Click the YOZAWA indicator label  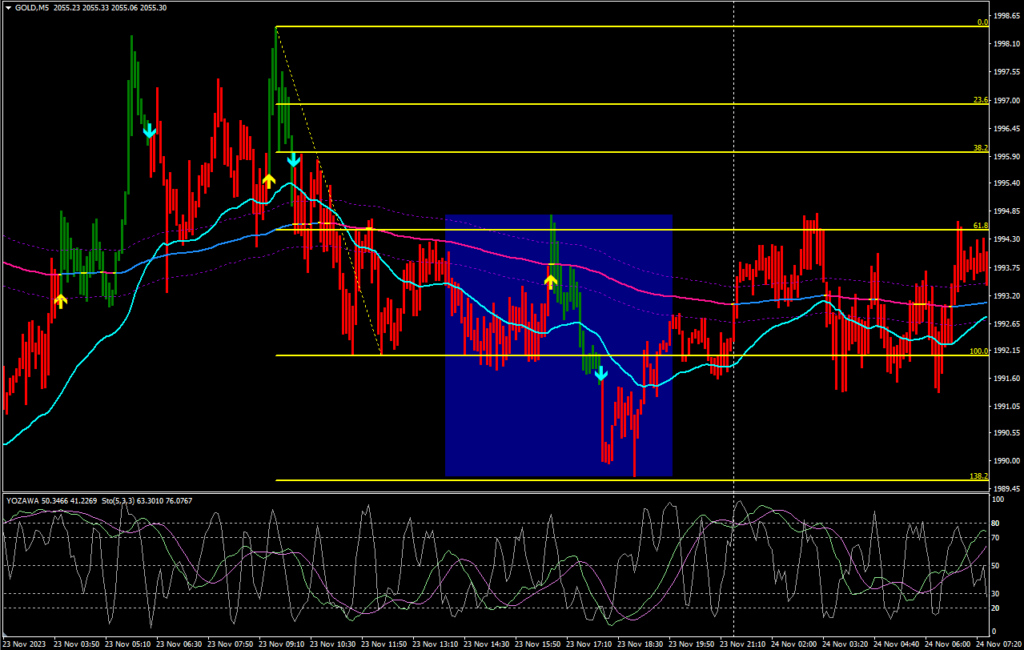(x=24, y=500)
